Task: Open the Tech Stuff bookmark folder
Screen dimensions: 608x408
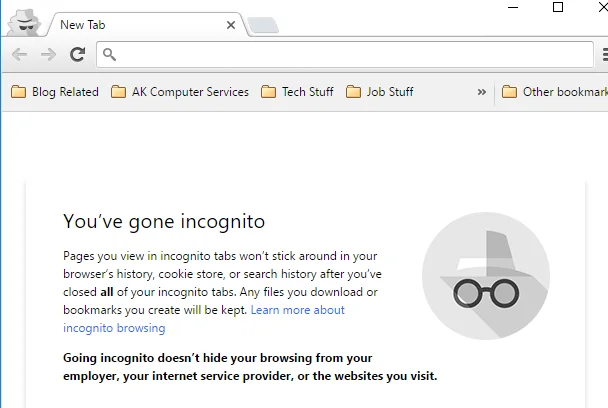Action: coord(297,92)
